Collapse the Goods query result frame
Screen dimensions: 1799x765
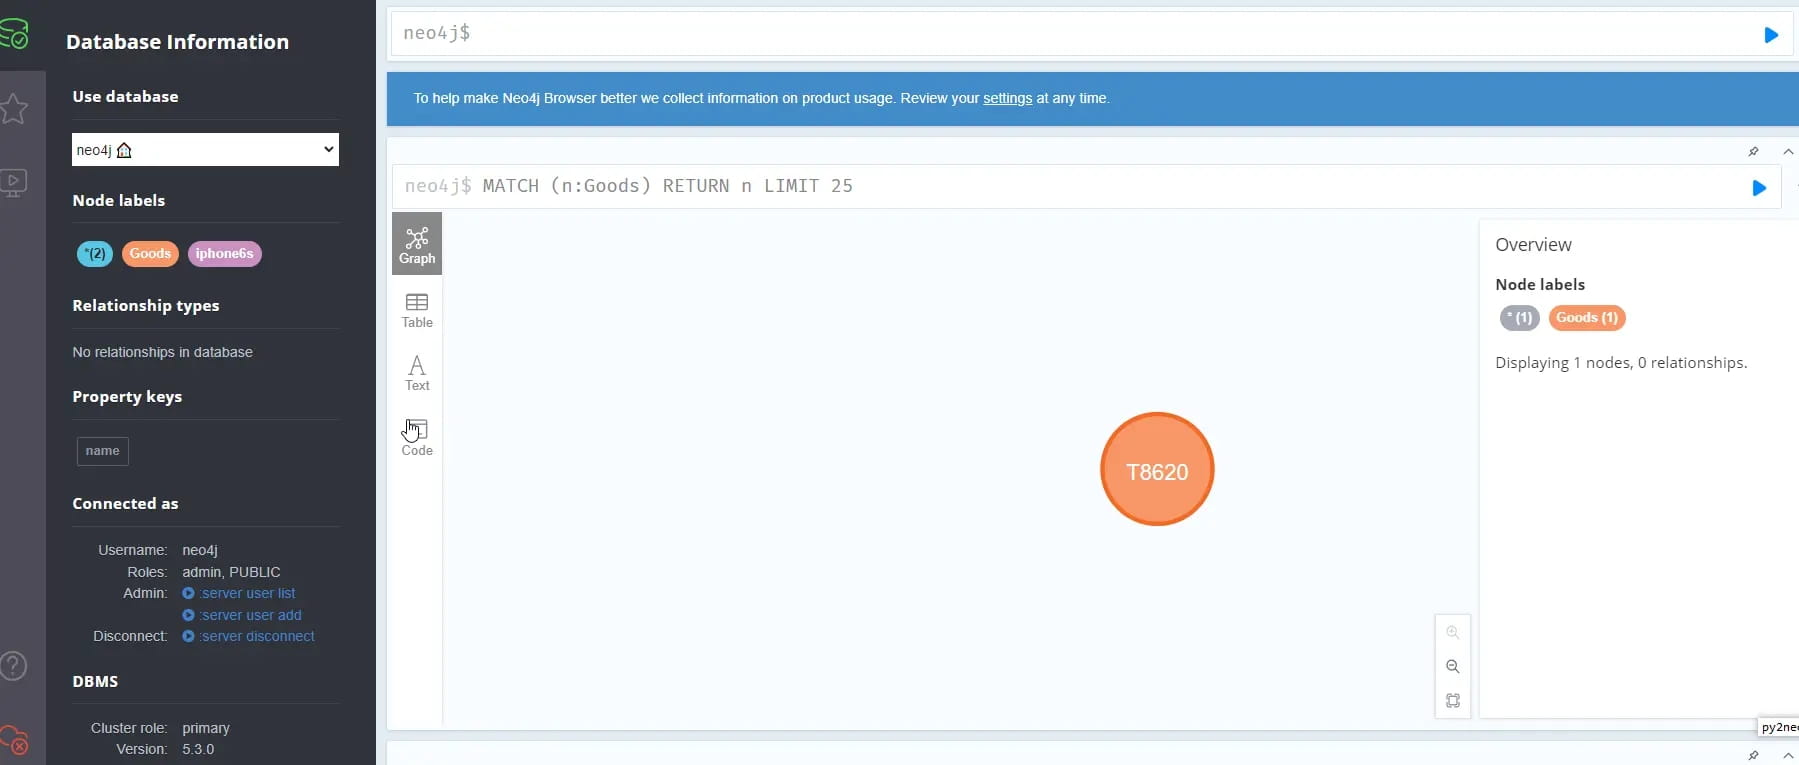(x=1788, y=152)
